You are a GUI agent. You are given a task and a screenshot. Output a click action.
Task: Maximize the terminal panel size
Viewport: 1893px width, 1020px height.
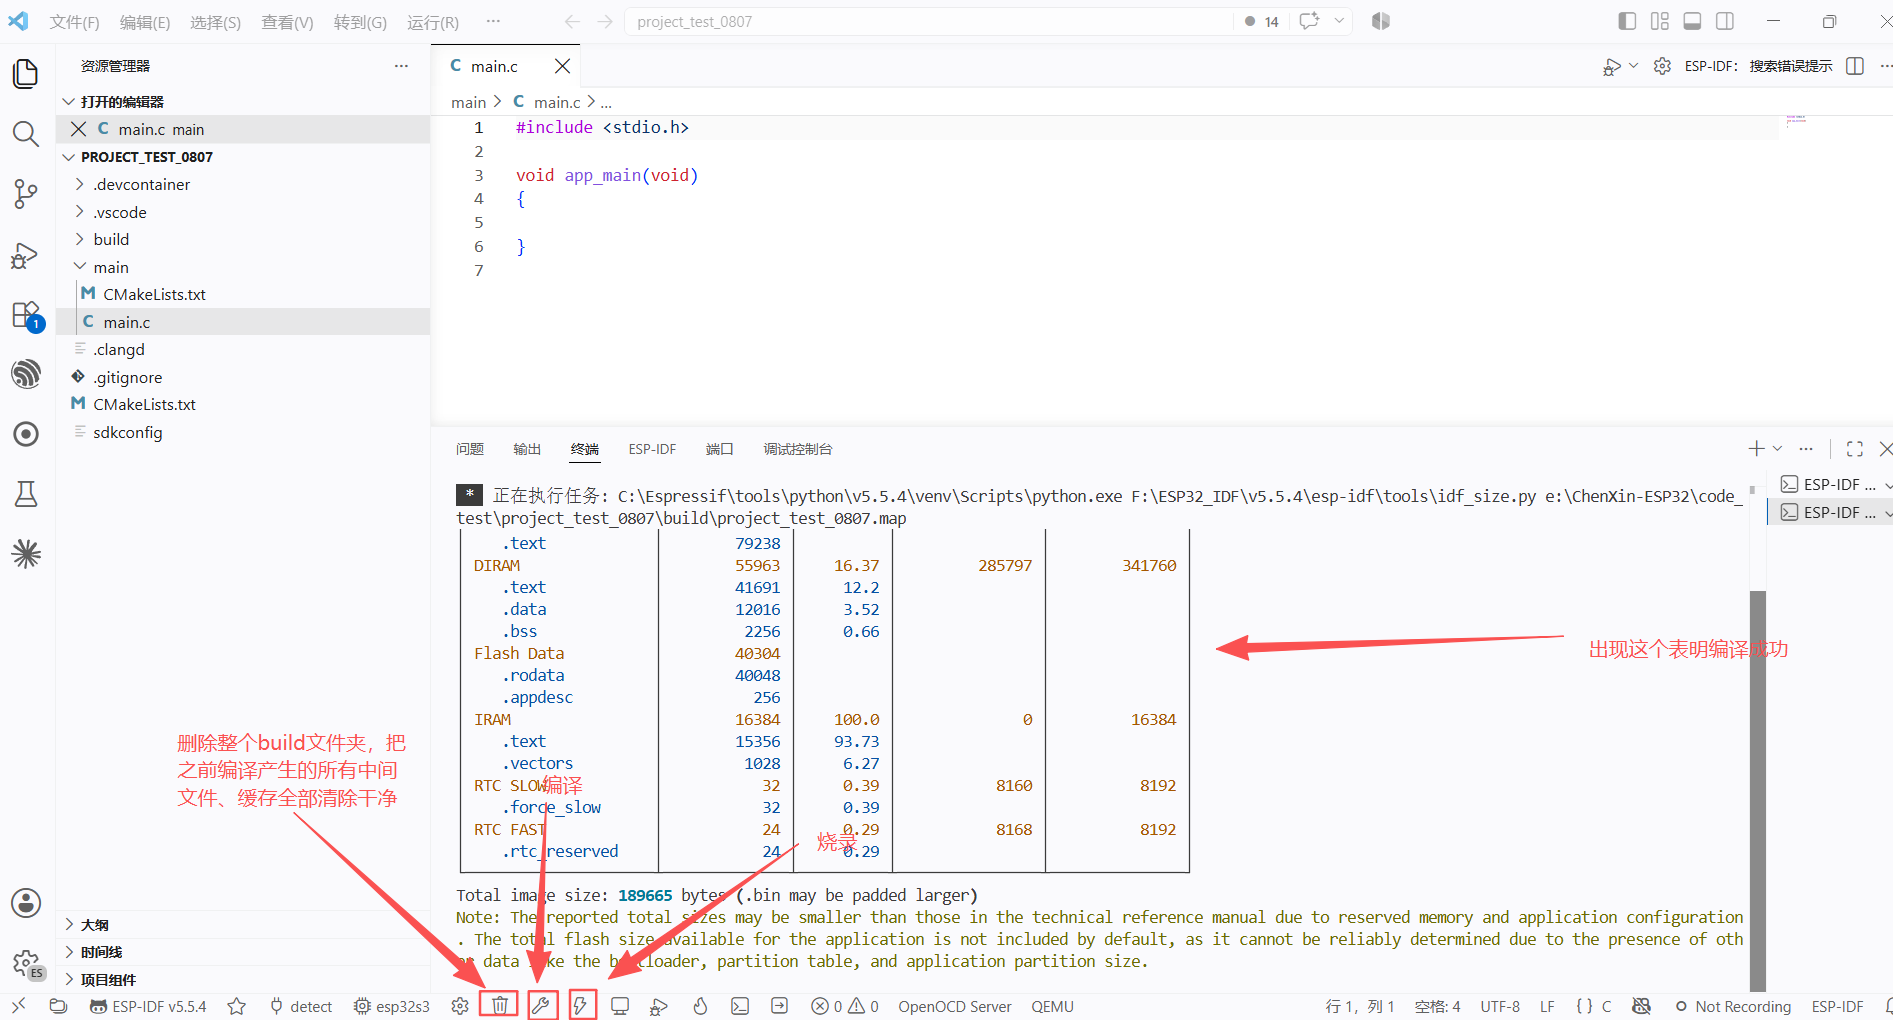(x=1855, y=449)
